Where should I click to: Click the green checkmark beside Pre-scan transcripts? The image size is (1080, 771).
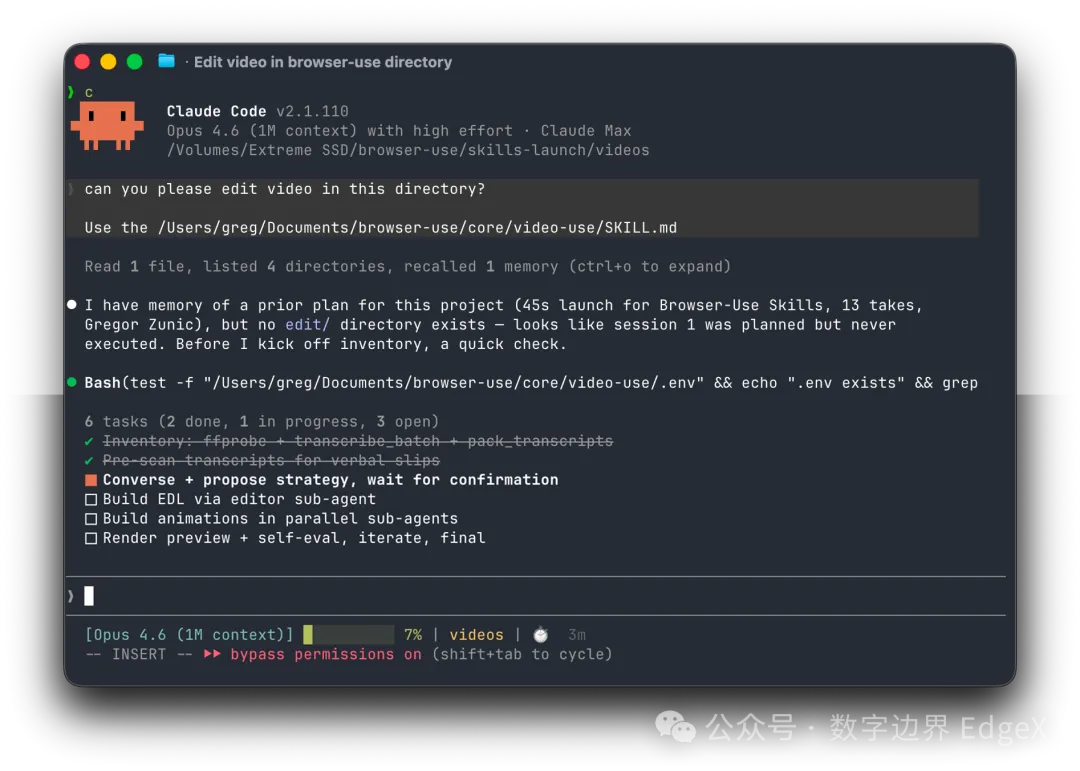click(90, 460)
